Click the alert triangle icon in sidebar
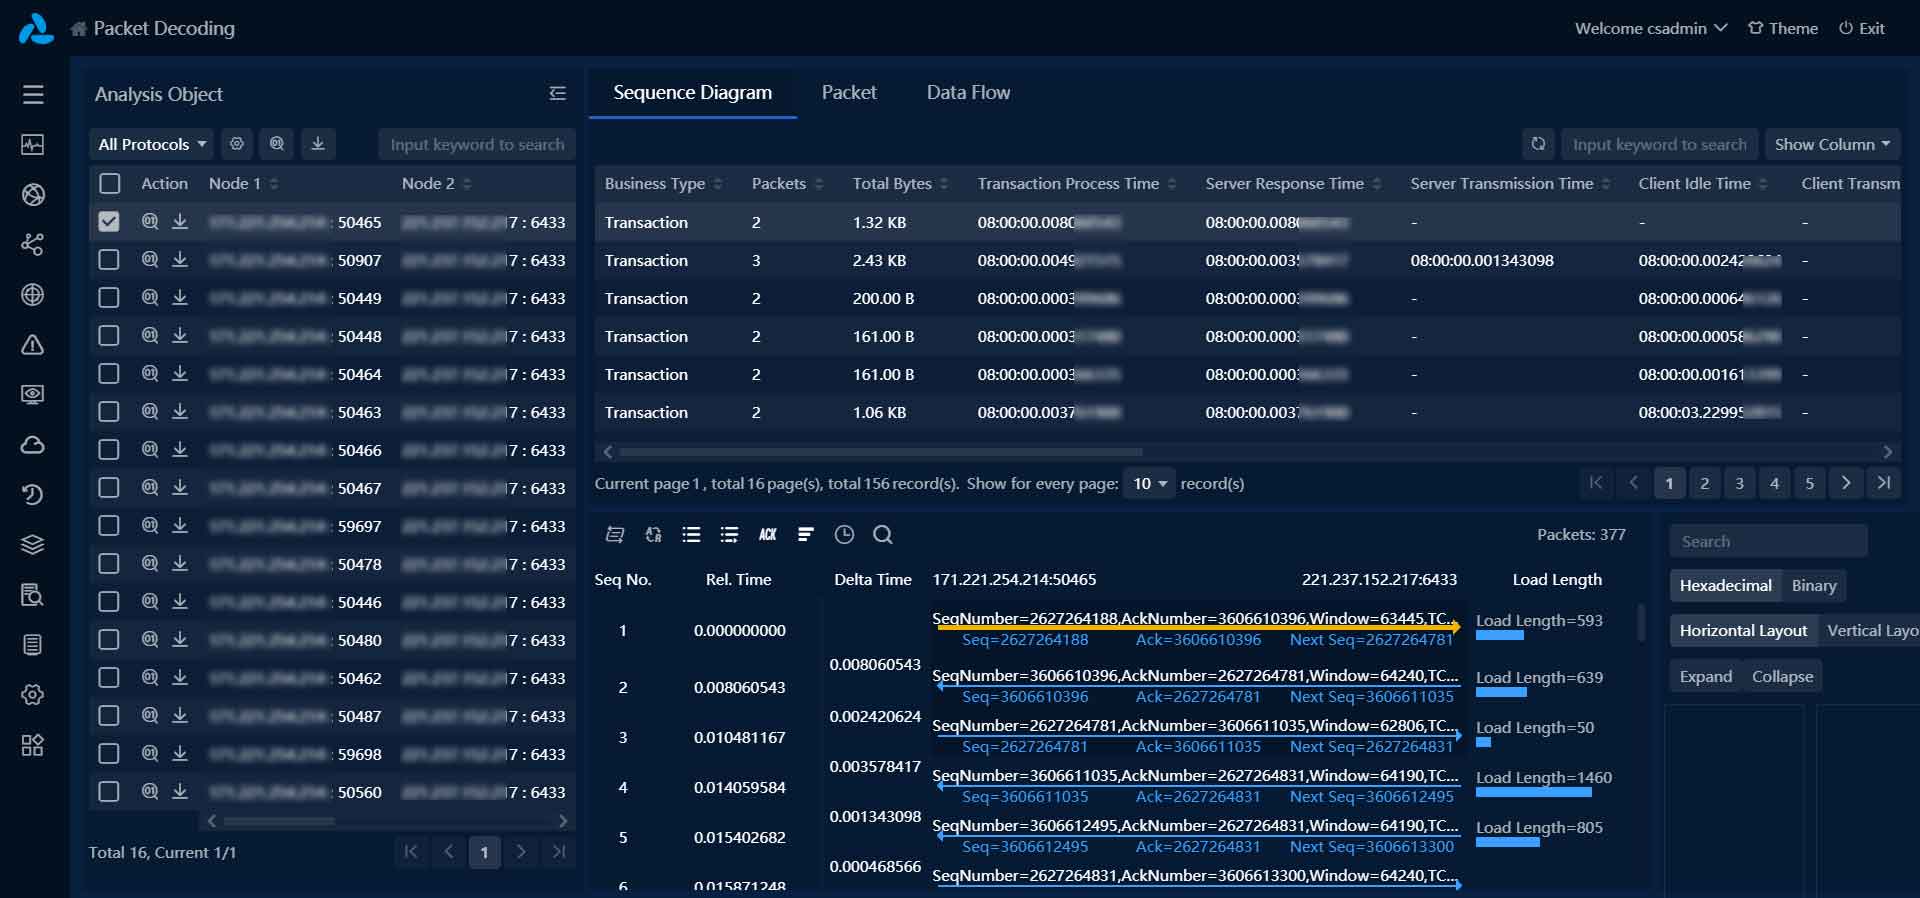Viewport: 1920px width, 898px height. coord(33,345)
